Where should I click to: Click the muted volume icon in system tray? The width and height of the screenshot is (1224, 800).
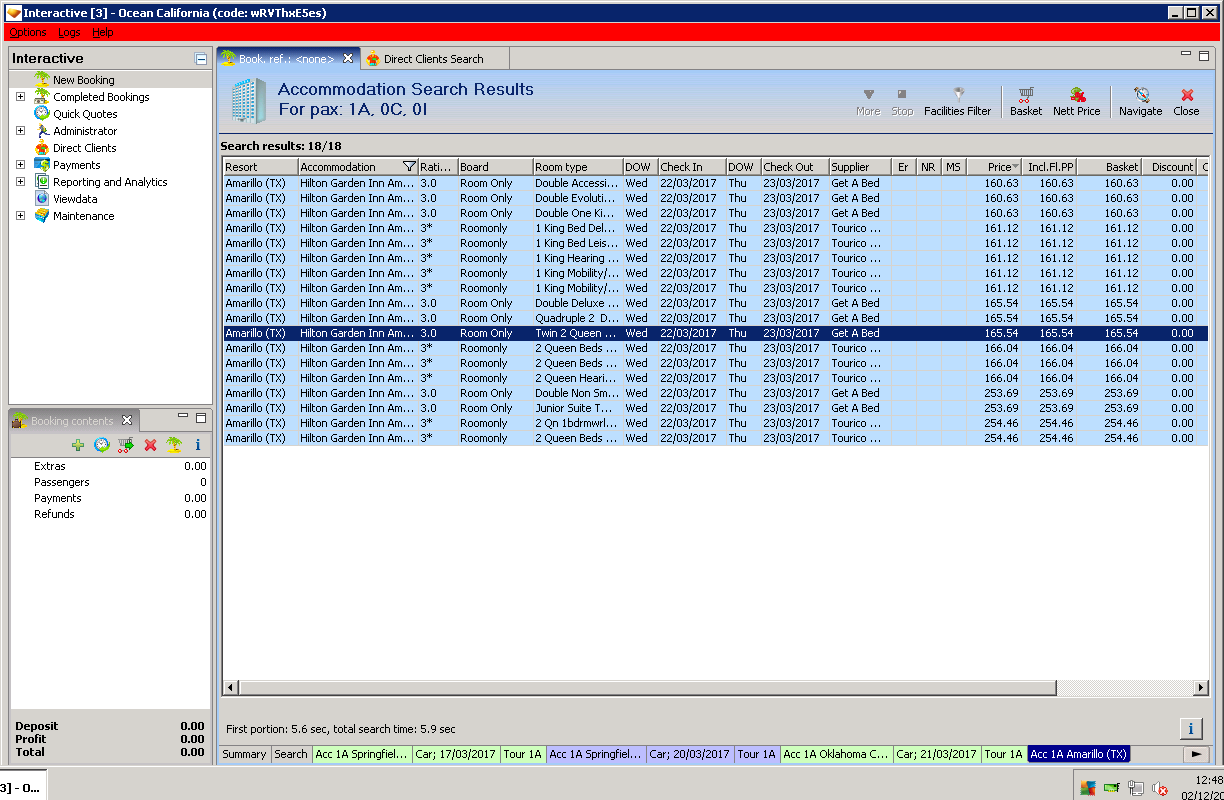[1160, 788]
